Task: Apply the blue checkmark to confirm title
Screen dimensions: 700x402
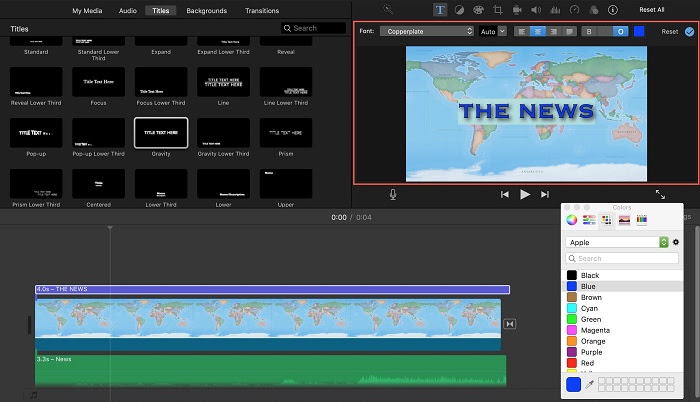Action: [690, 32]
